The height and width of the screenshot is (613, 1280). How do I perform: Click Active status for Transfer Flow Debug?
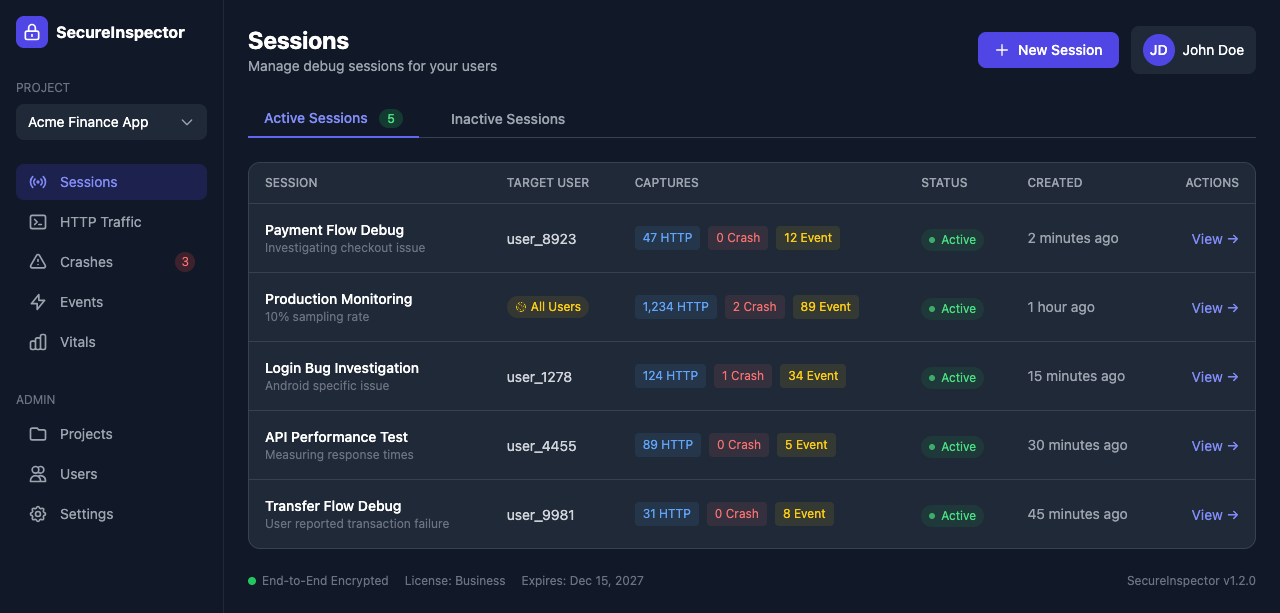click(x=952, y=516)
